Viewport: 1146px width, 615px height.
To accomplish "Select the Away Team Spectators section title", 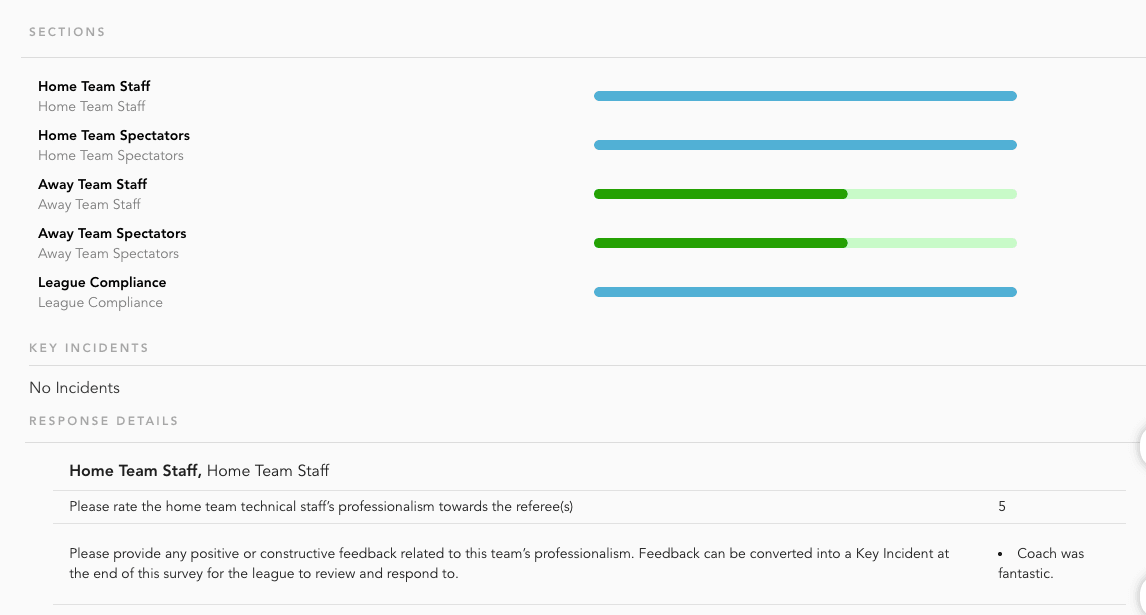I will [x=112, y=233].
